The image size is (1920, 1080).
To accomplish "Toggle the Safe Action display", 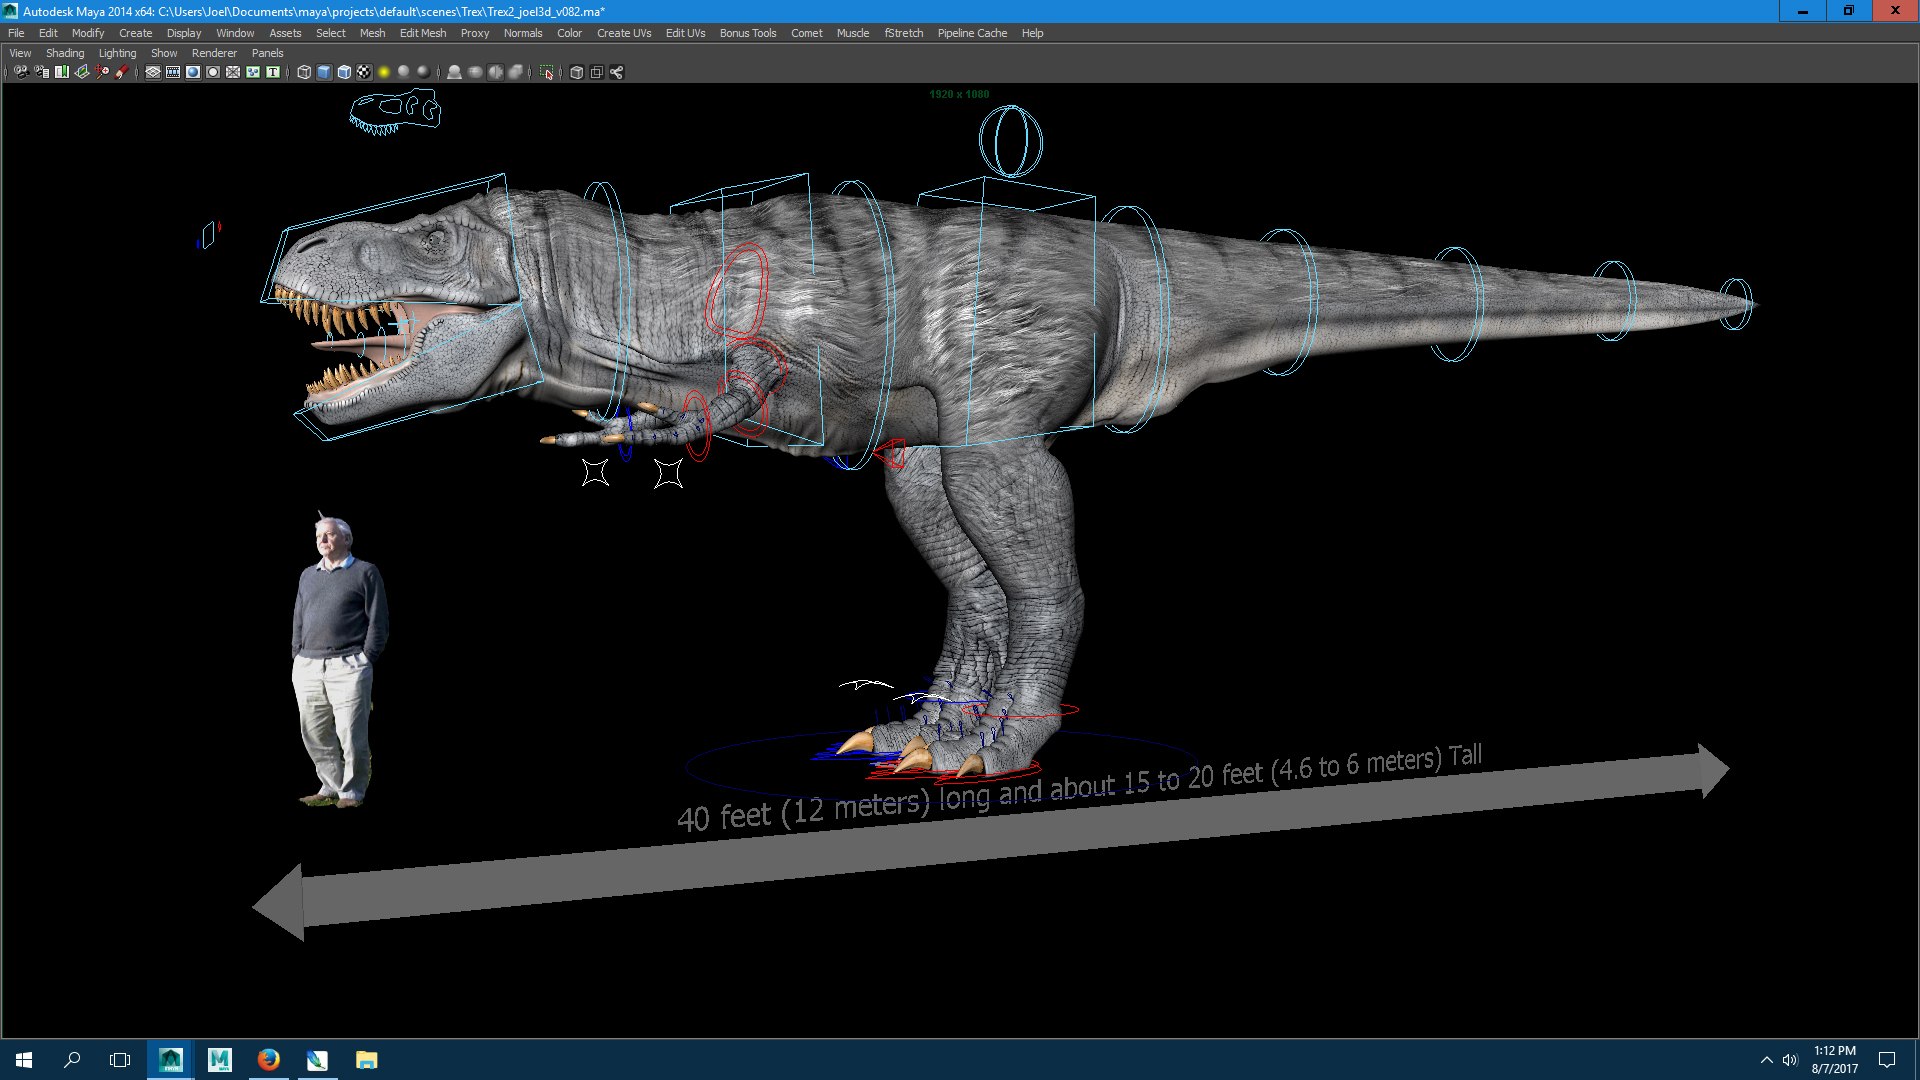I will pyautogui.click(x=253, y=72).
